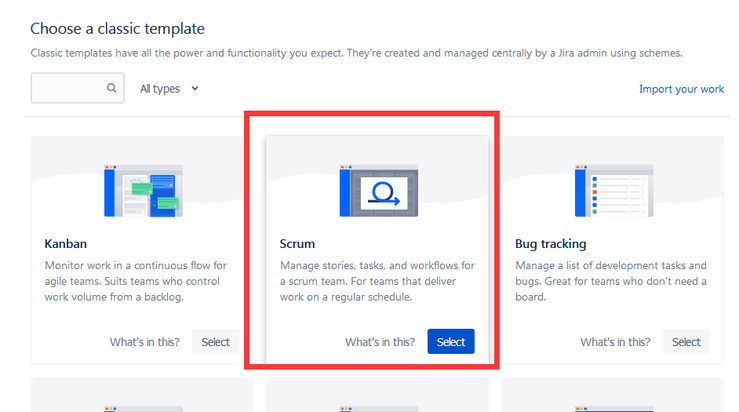The image size is (739, 412).
Task: Select the Bug tracking template
Action: coord(686,342)
